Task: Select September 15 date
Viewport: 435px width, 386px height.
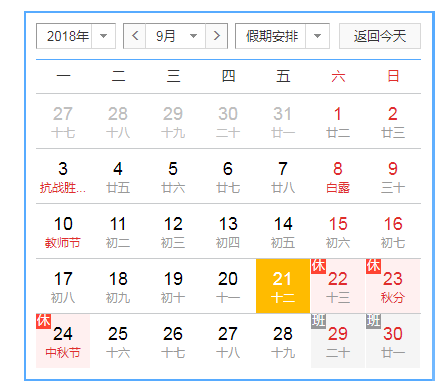Action: coord(338,231)
